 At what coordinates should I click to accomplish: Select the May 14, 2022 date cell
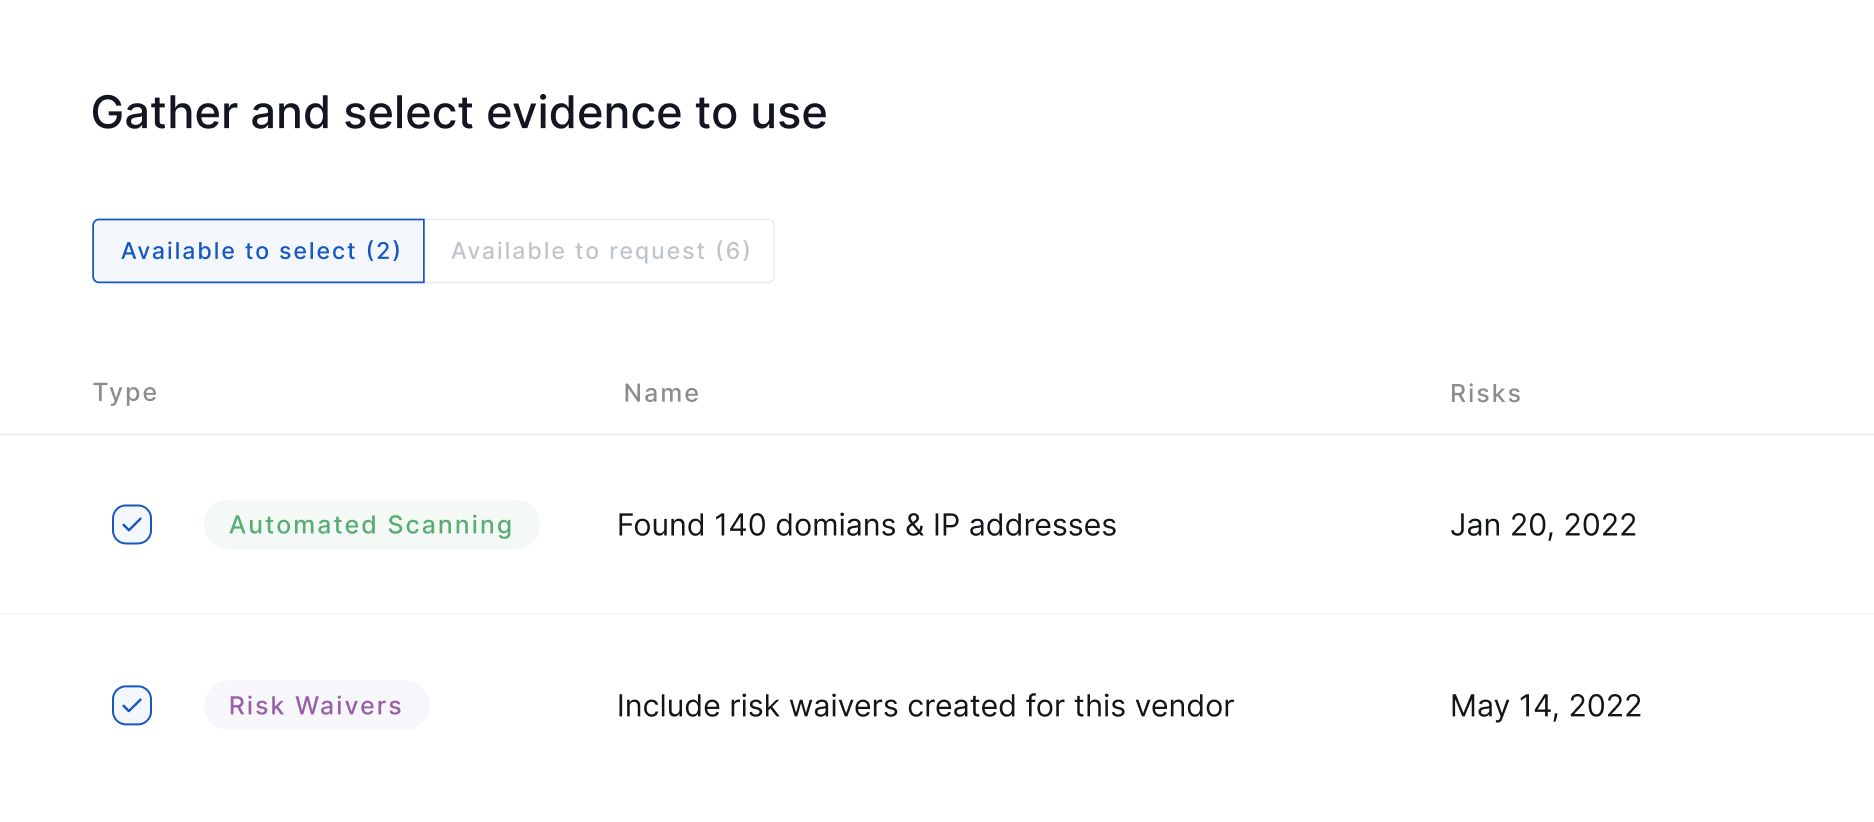coord(1545,706)
